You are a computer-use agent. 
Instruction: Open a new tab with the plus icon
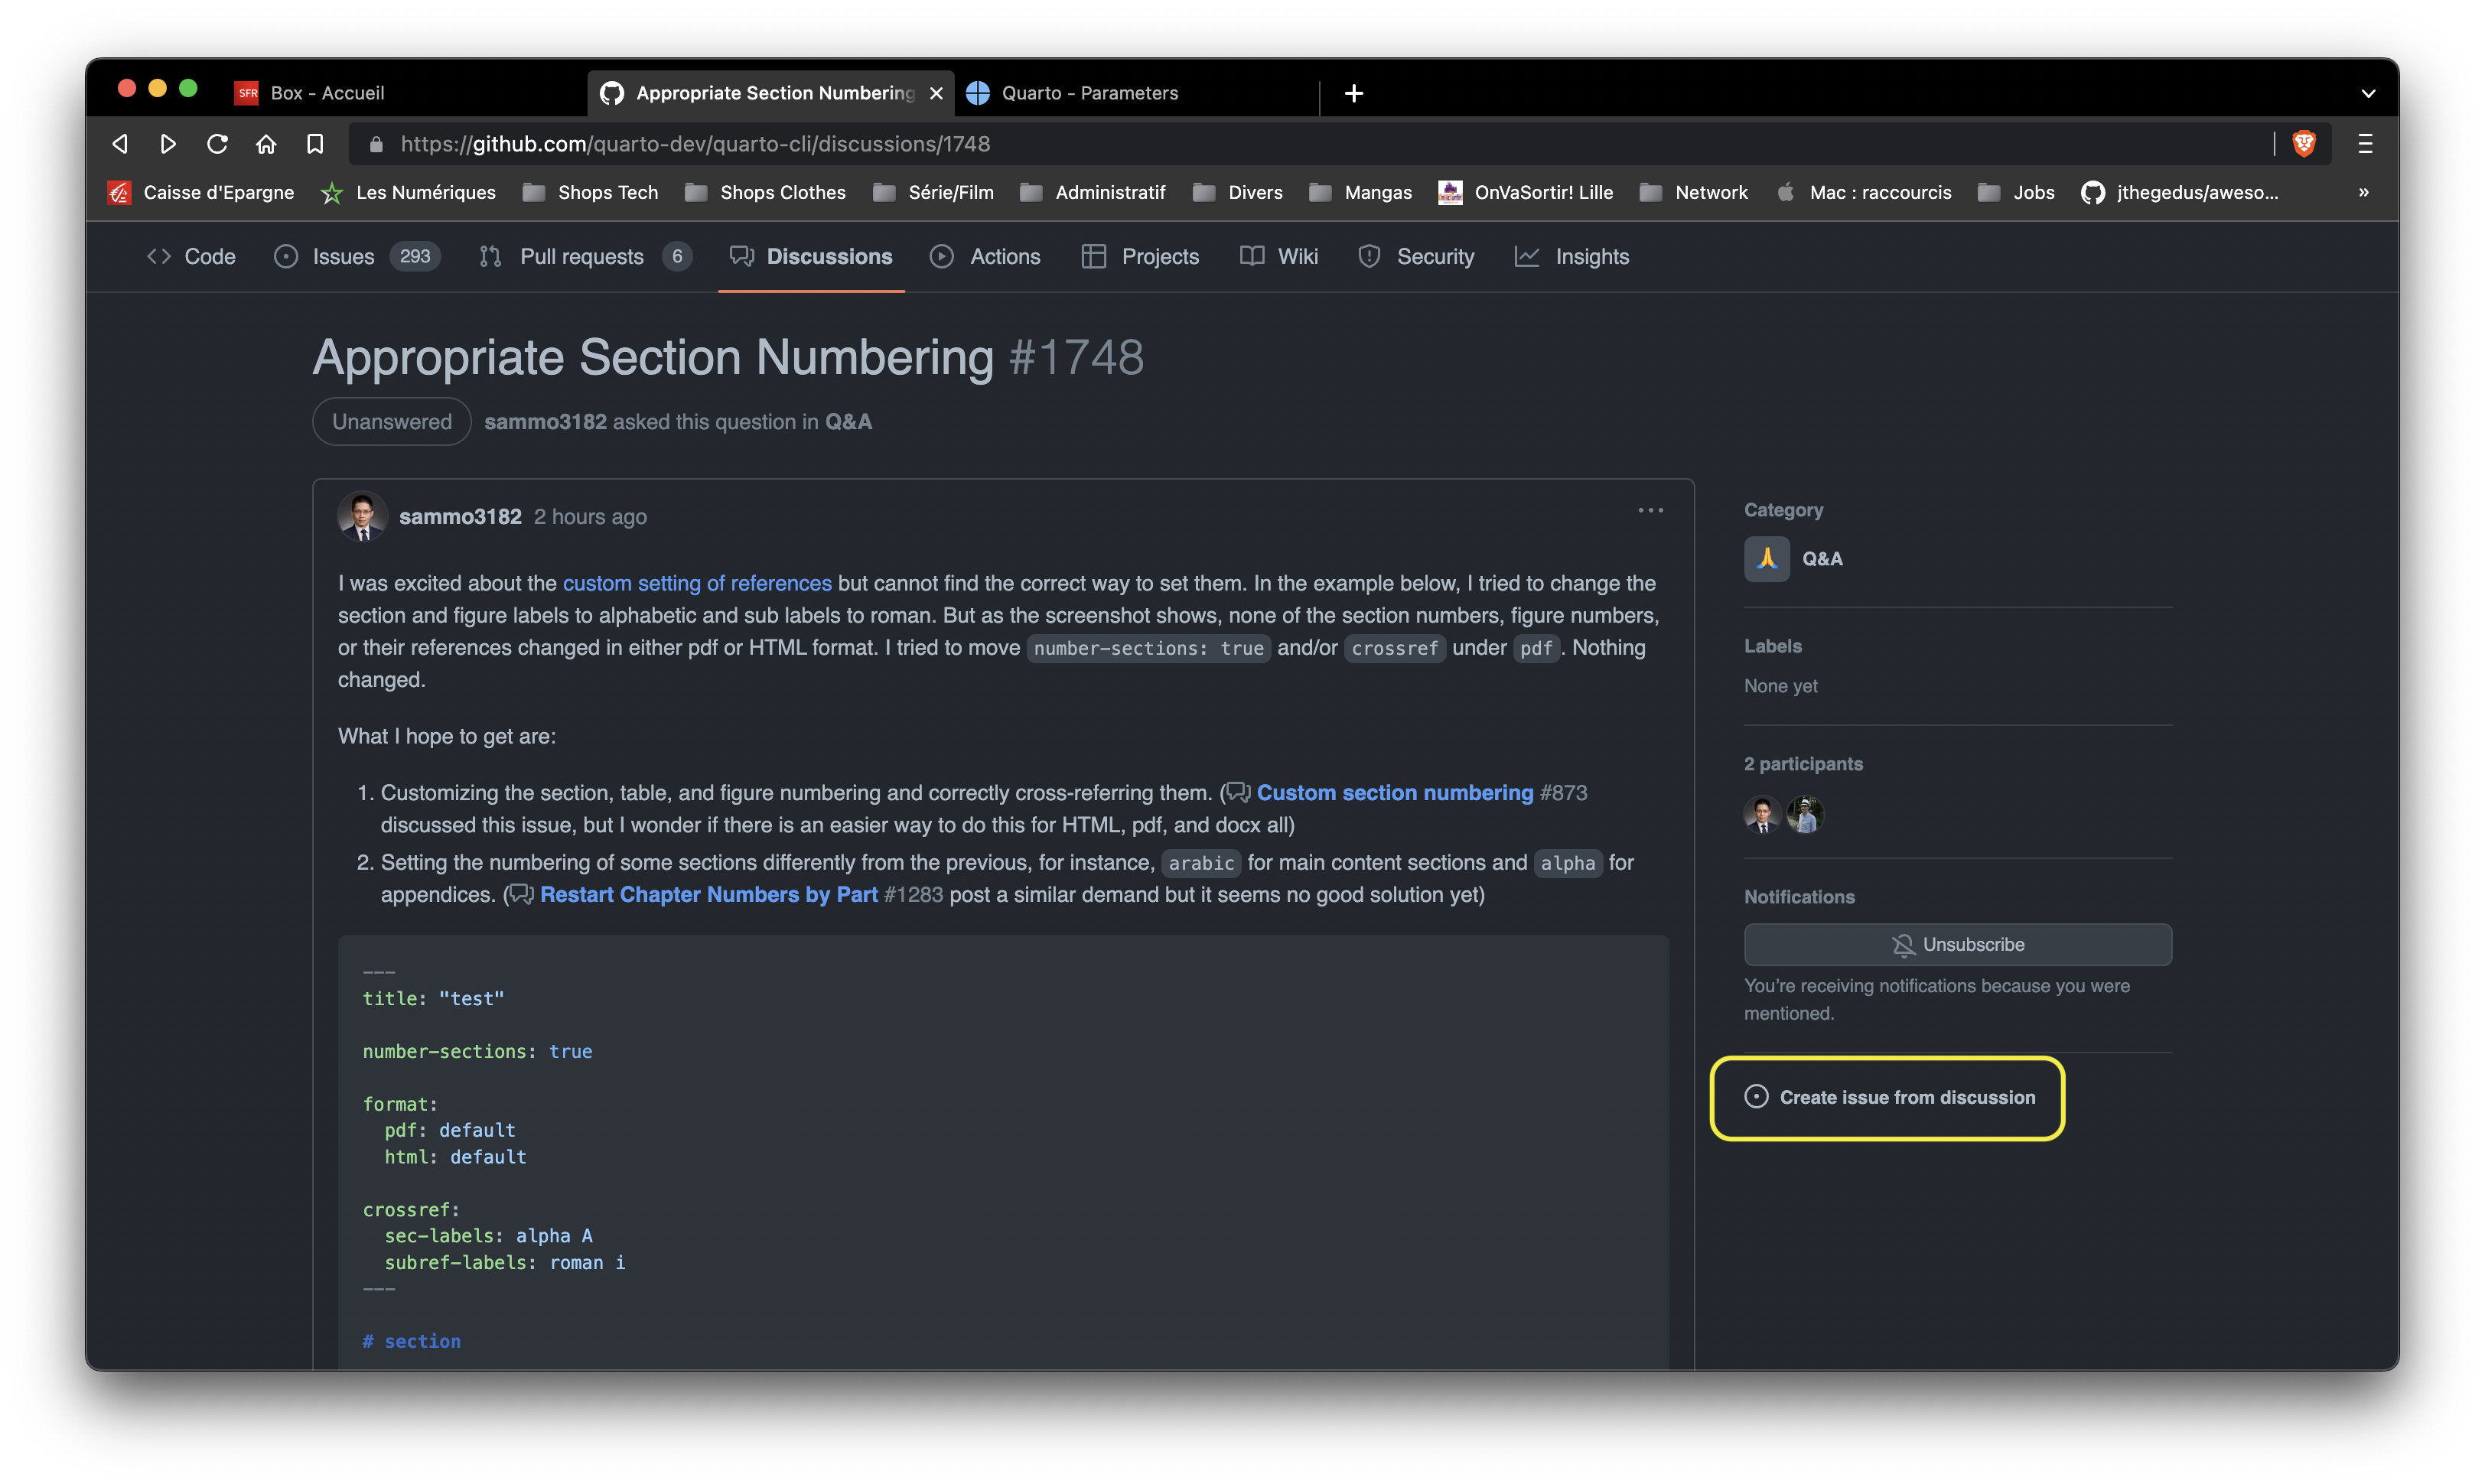coord(1354,93)
